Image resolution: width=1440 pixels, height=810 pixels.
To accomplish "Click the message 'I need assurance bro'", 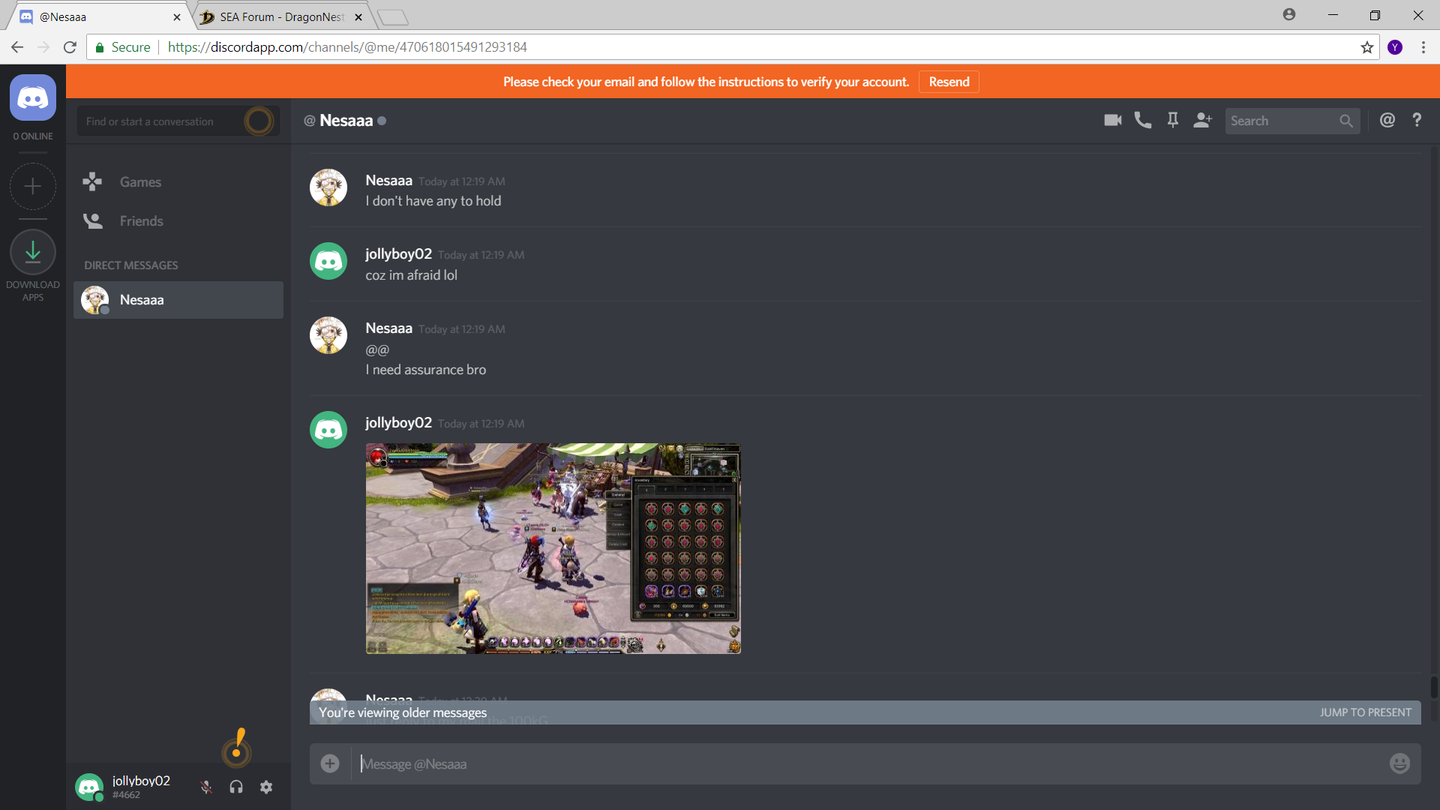I will 426,370.
